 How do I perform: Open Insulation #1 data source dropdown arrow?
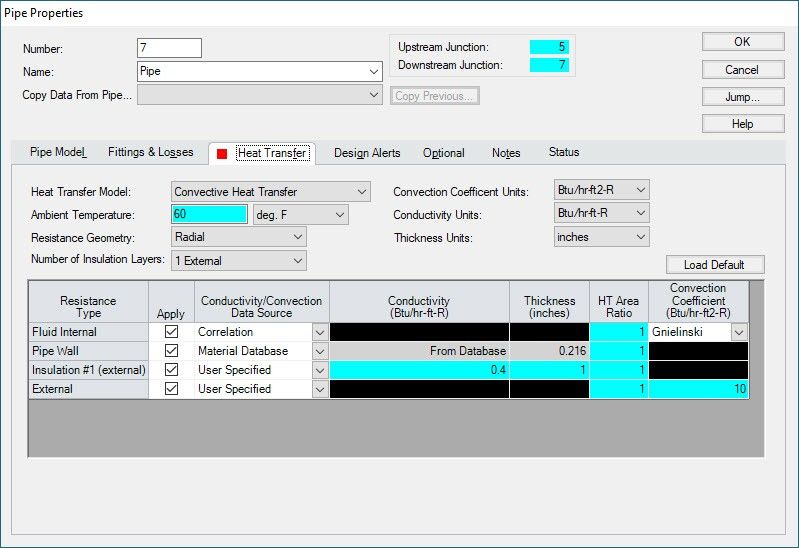coord(319,370)
